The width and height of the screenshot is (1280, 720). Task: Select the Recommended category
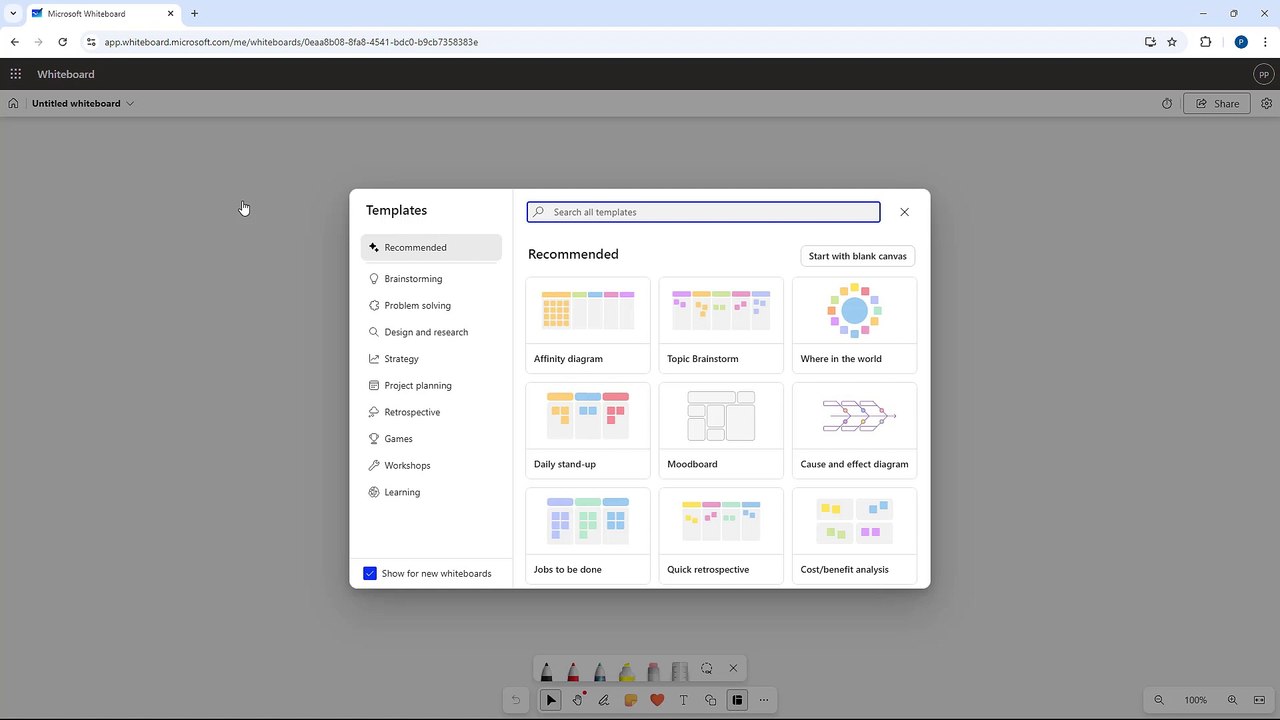431,247
